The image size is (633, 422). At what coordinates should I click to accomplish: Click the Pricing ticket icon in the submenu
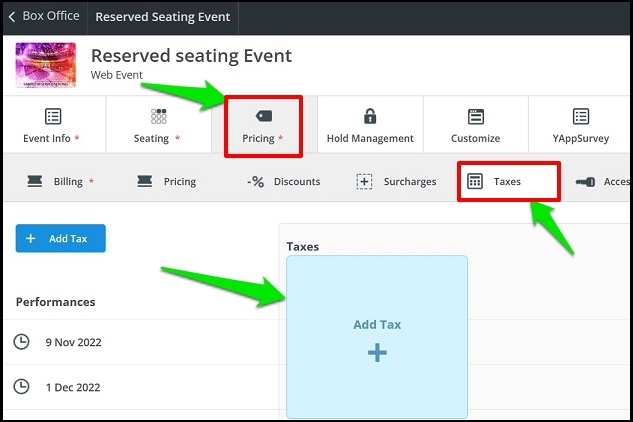pos(145,181)
